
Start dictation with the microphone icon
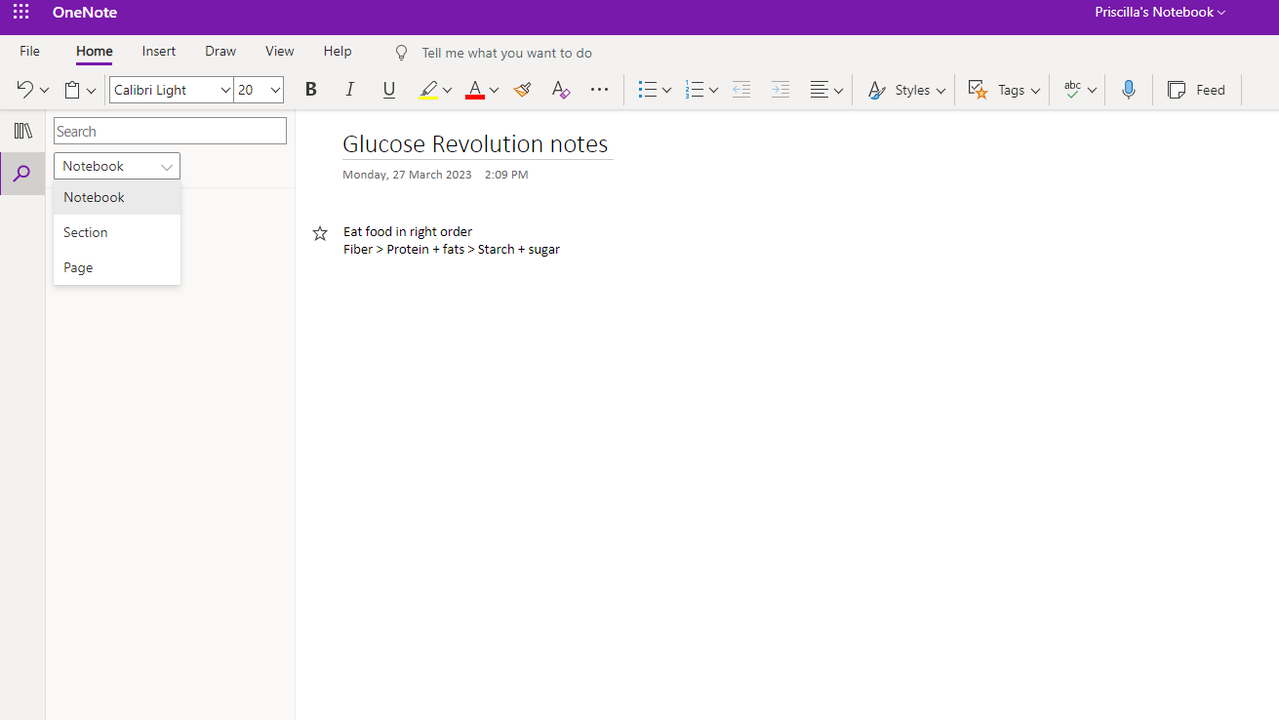[1128, 90]
